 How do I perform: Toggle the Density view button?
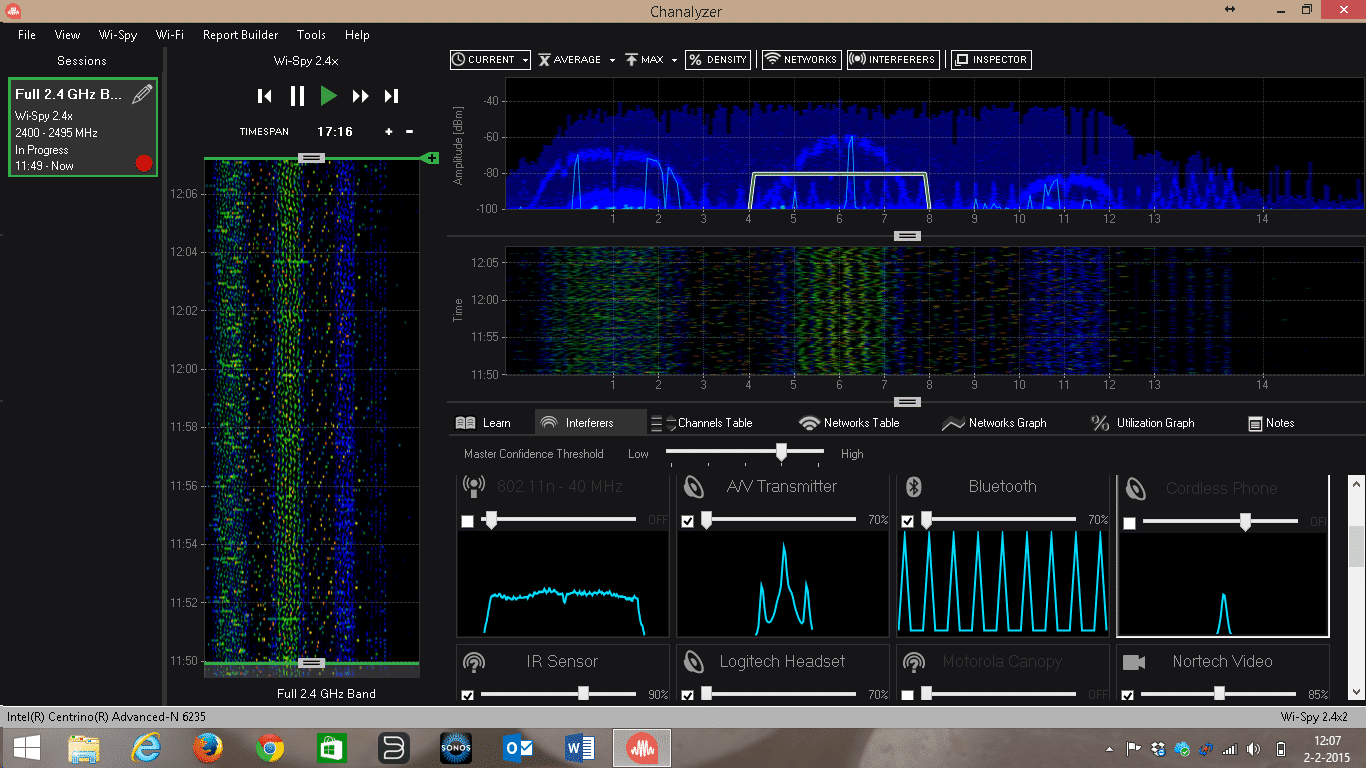point(718,60)
